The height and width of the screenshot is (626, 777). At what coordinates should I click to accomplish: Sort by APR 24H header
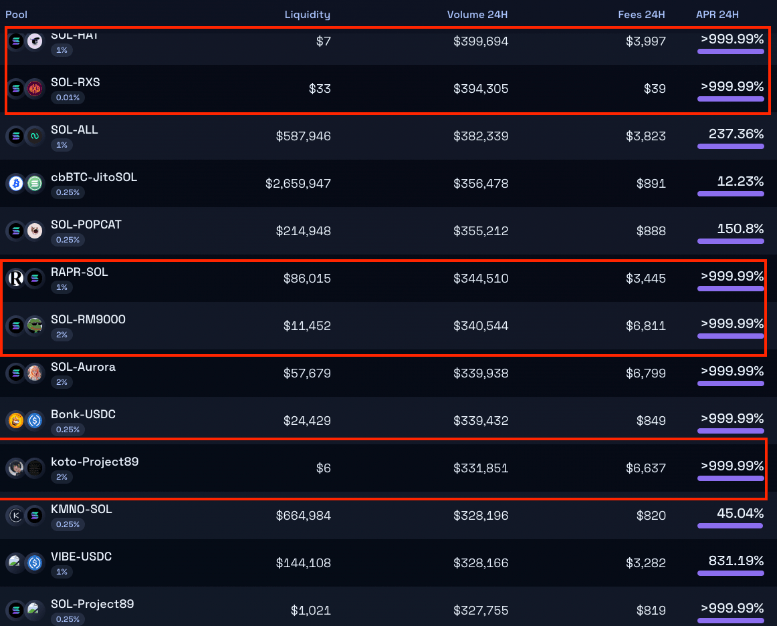click(x=717, y=14)
